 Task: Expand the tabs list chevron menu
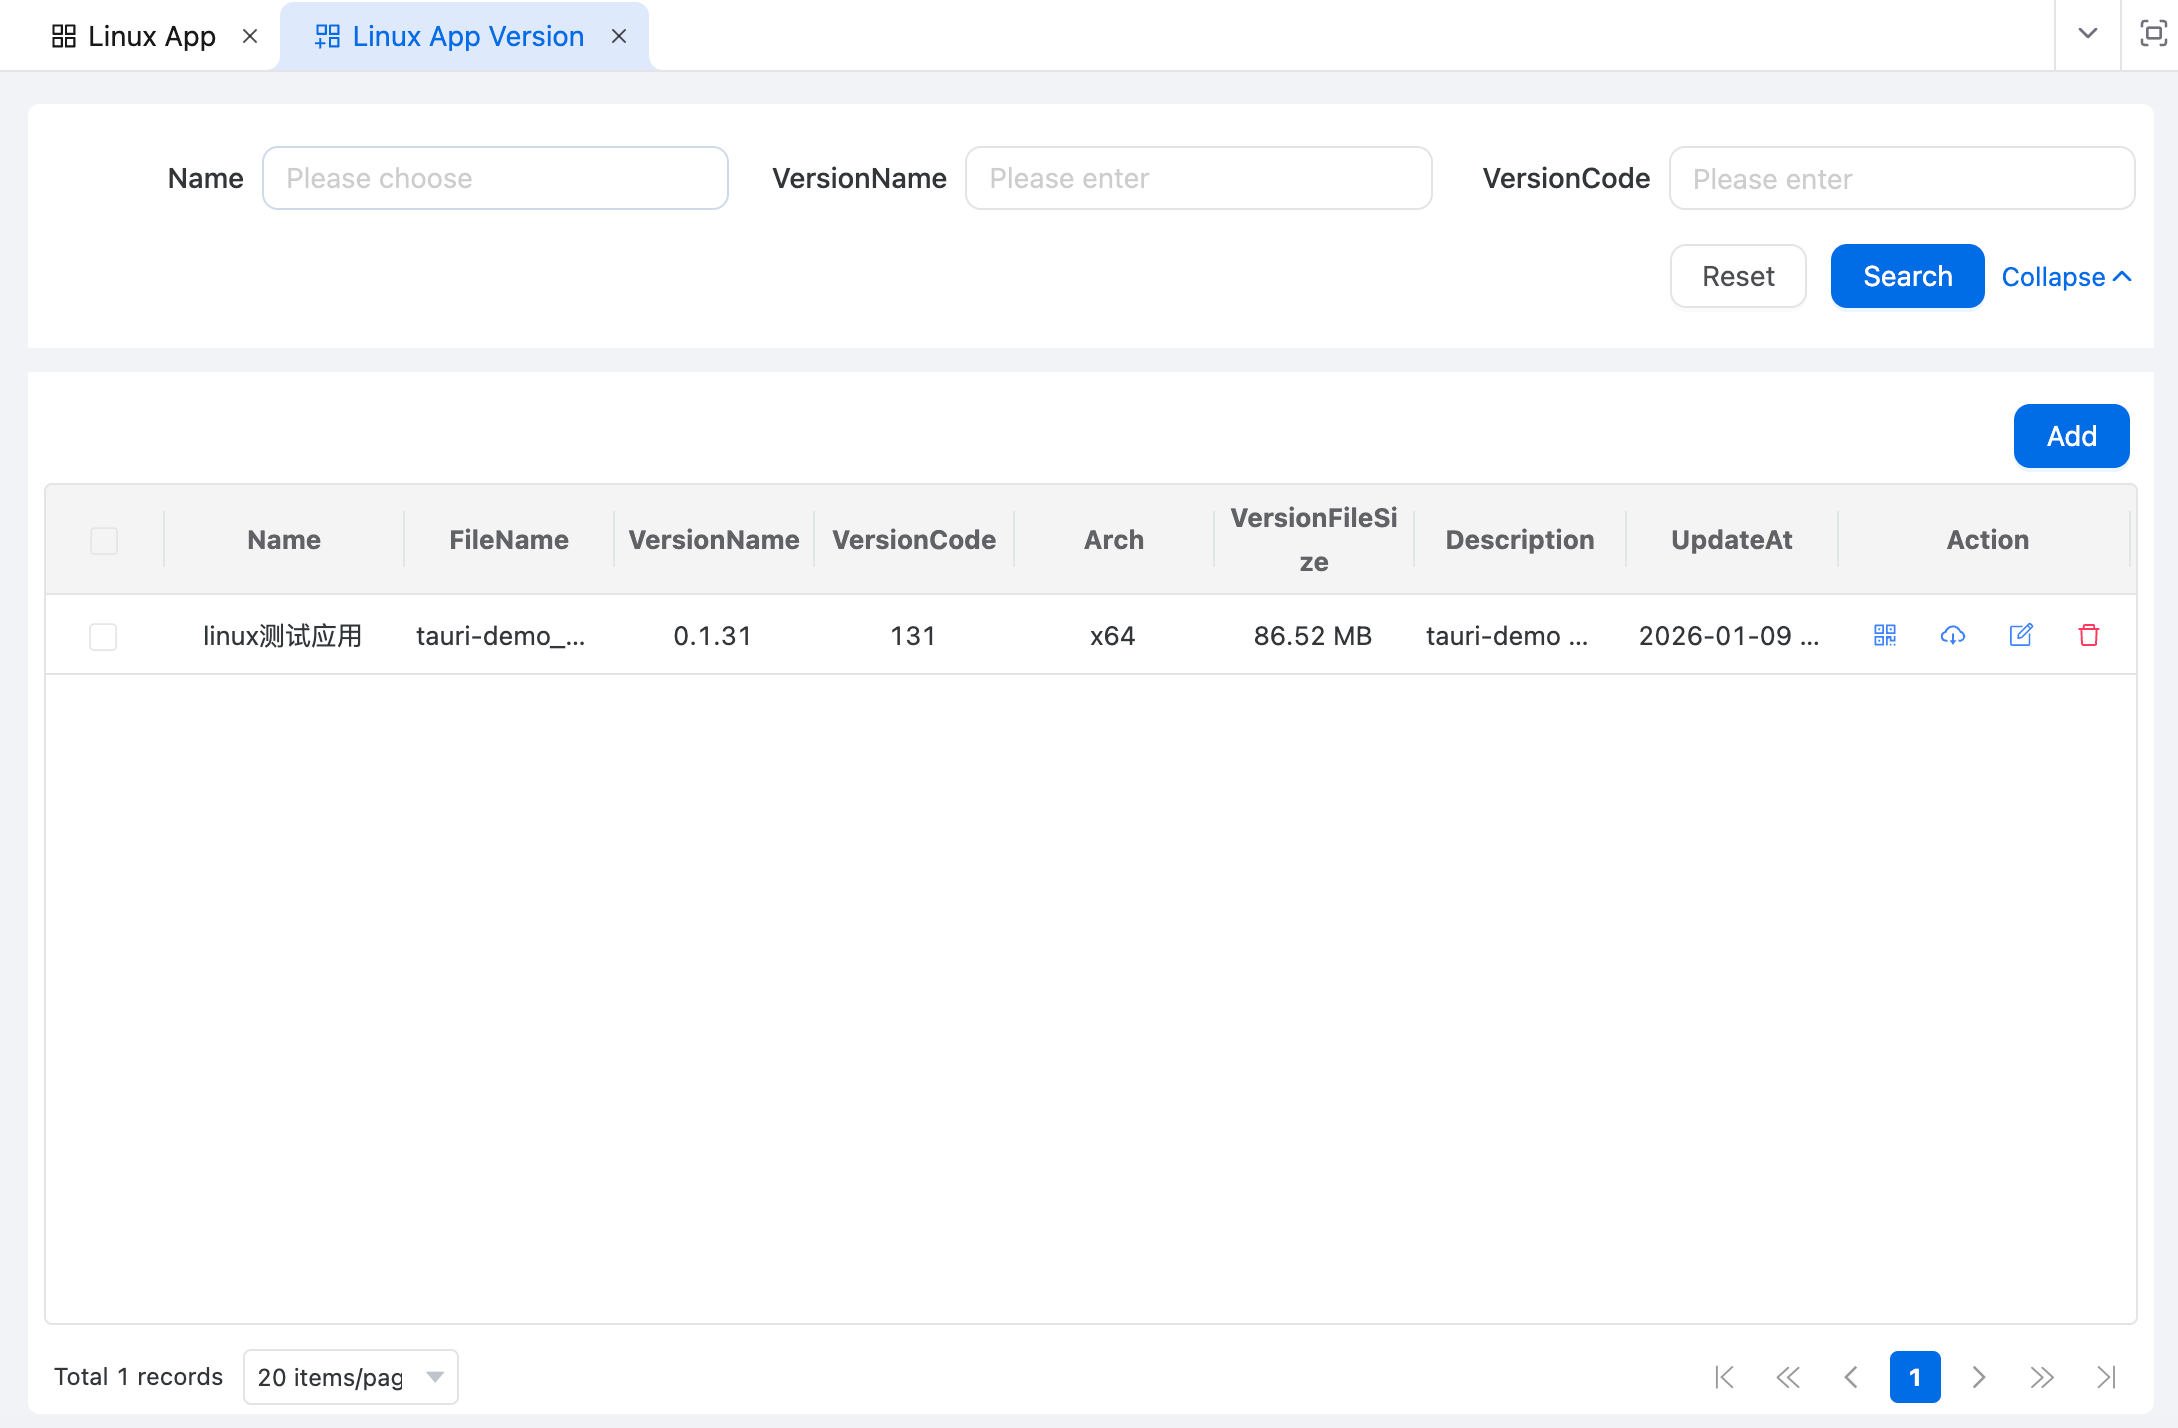tap(2087, 34)
